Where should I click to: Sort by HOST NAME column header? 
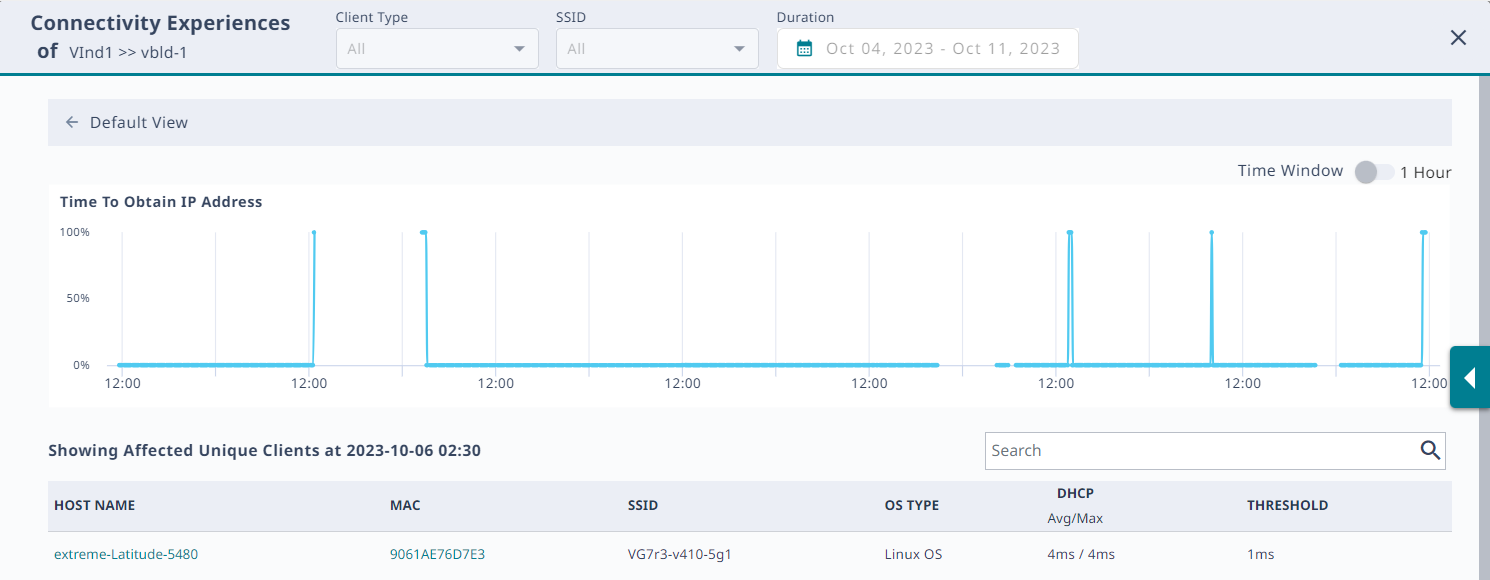pyautogui.click(x=94, y=506)
